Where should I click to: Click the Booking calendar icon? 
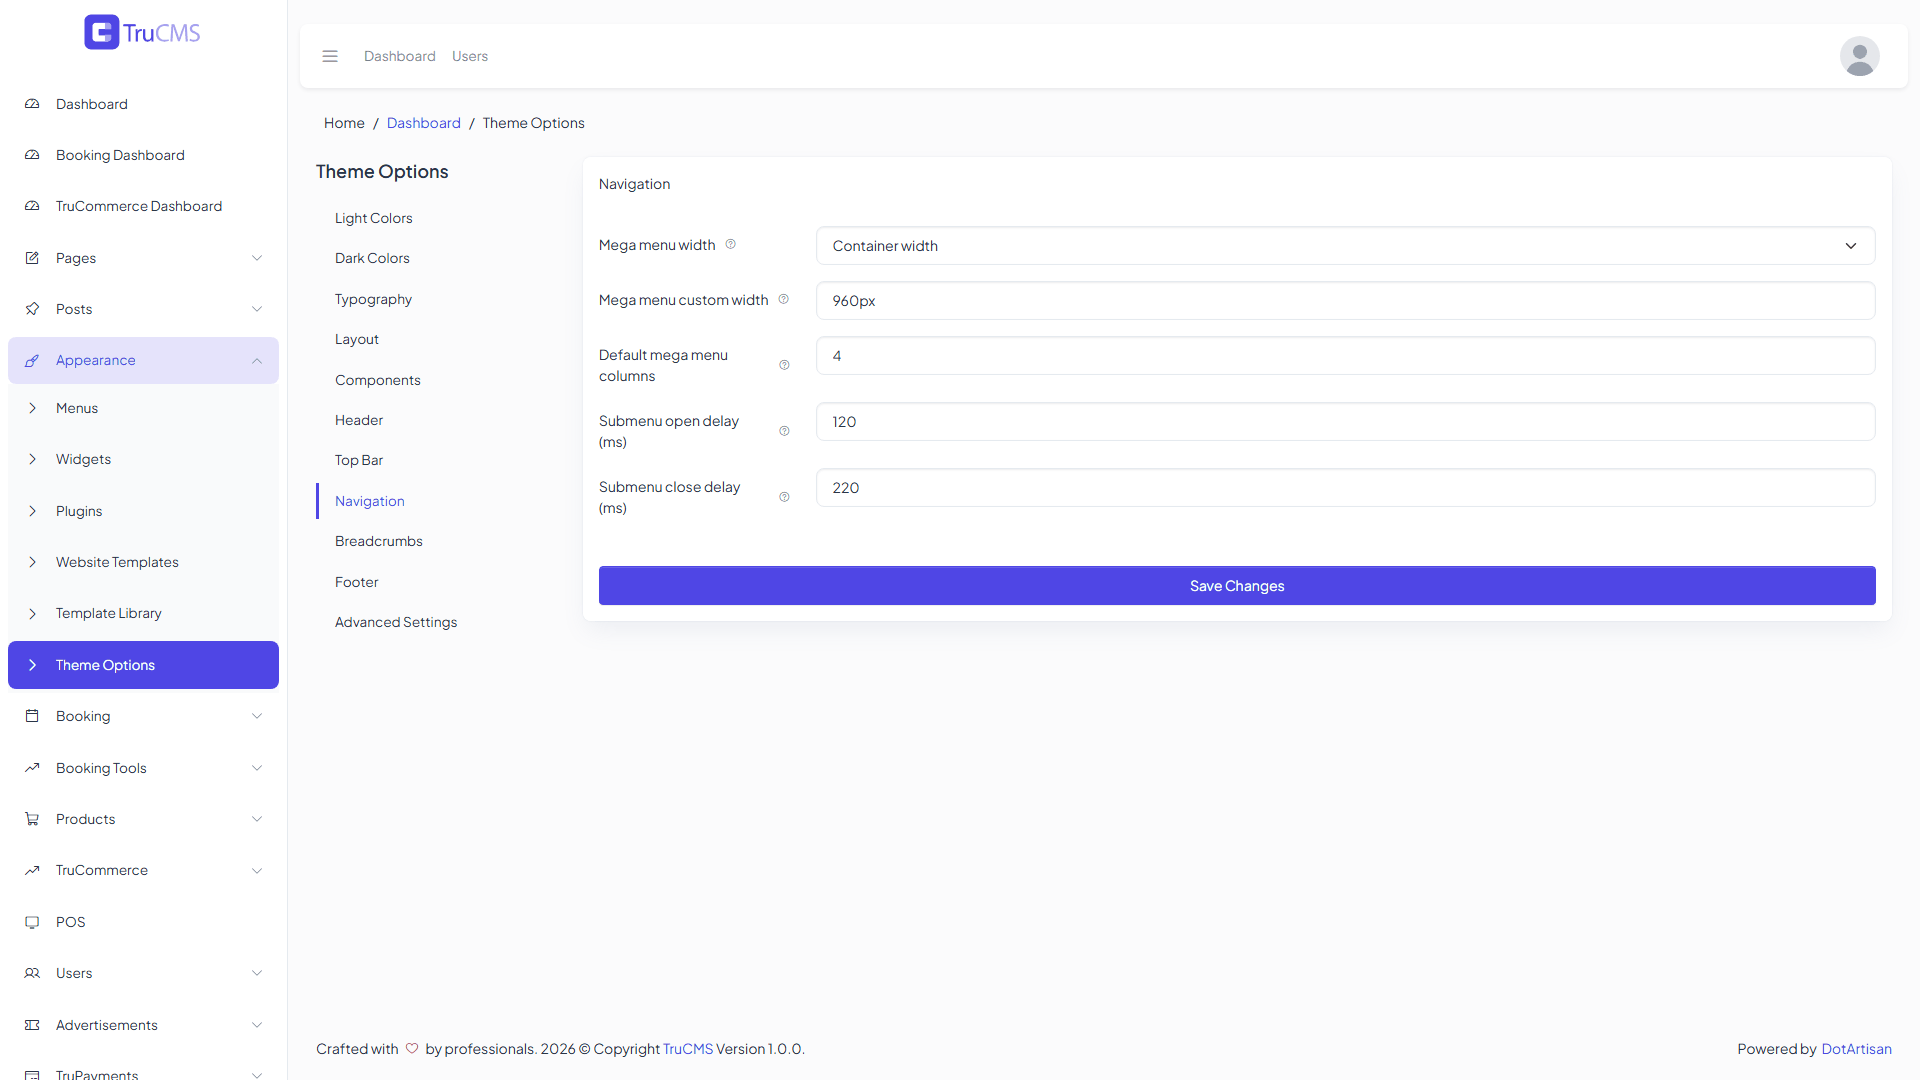click(32, 716)
